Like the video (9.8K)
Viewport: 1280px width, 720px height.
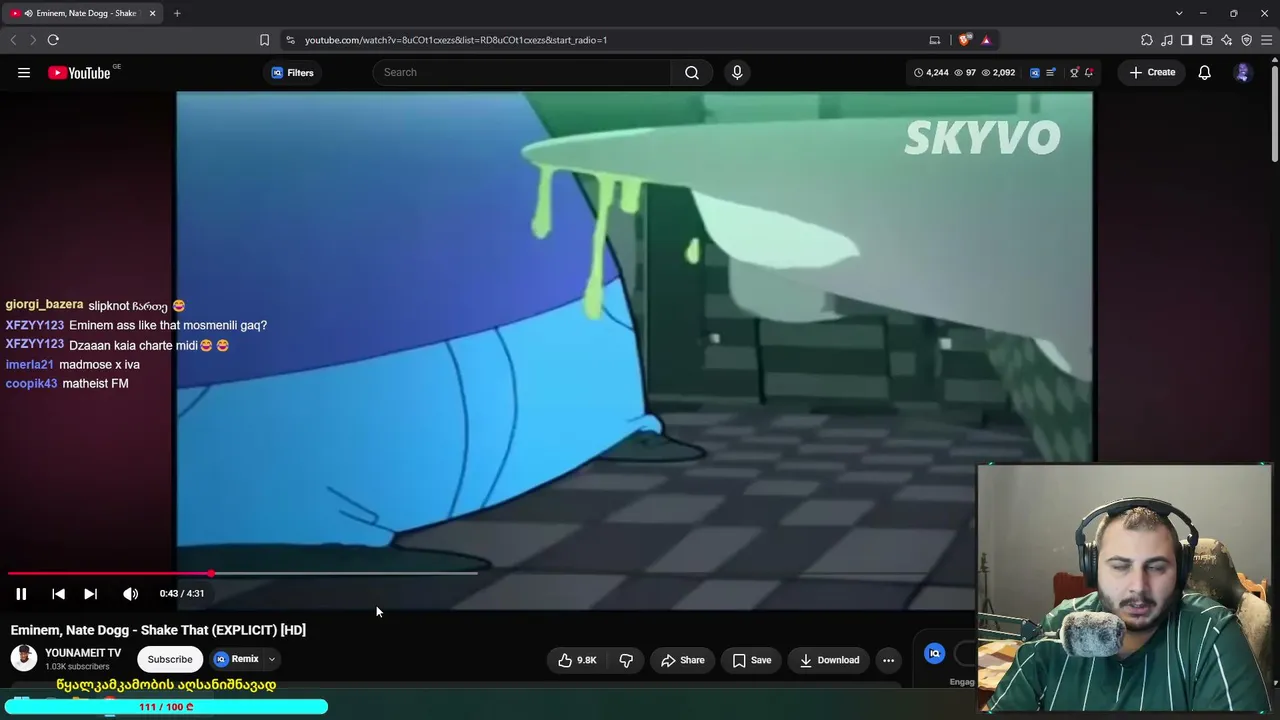(577, 660)
